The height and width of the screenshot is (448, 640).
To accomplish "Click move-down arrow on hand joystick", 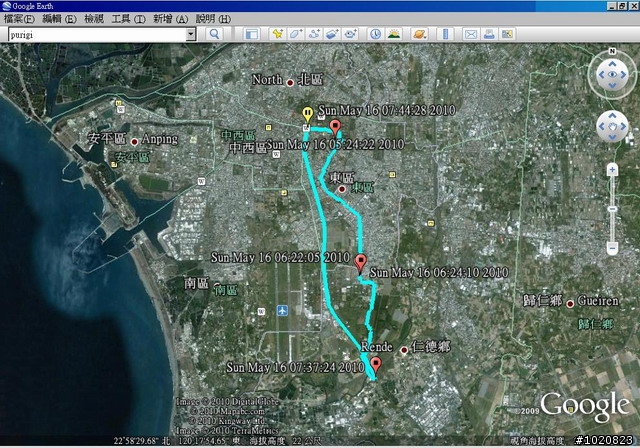I will coord(612,137).
